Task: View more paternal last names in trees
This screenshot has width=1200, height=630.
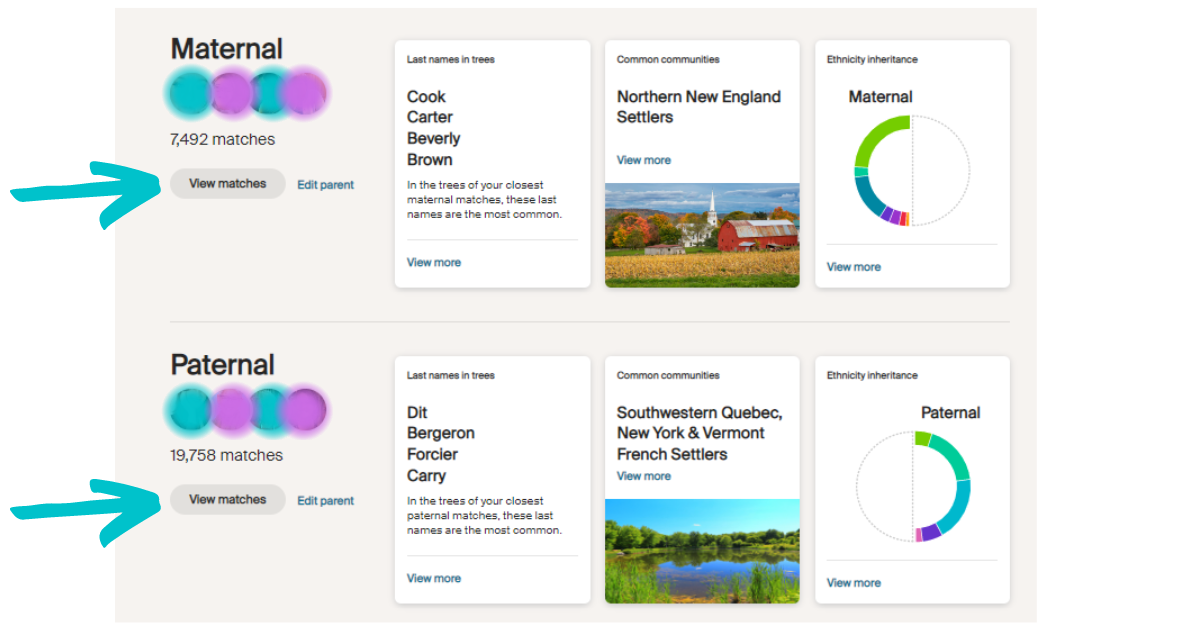Action: click(434, 578)
